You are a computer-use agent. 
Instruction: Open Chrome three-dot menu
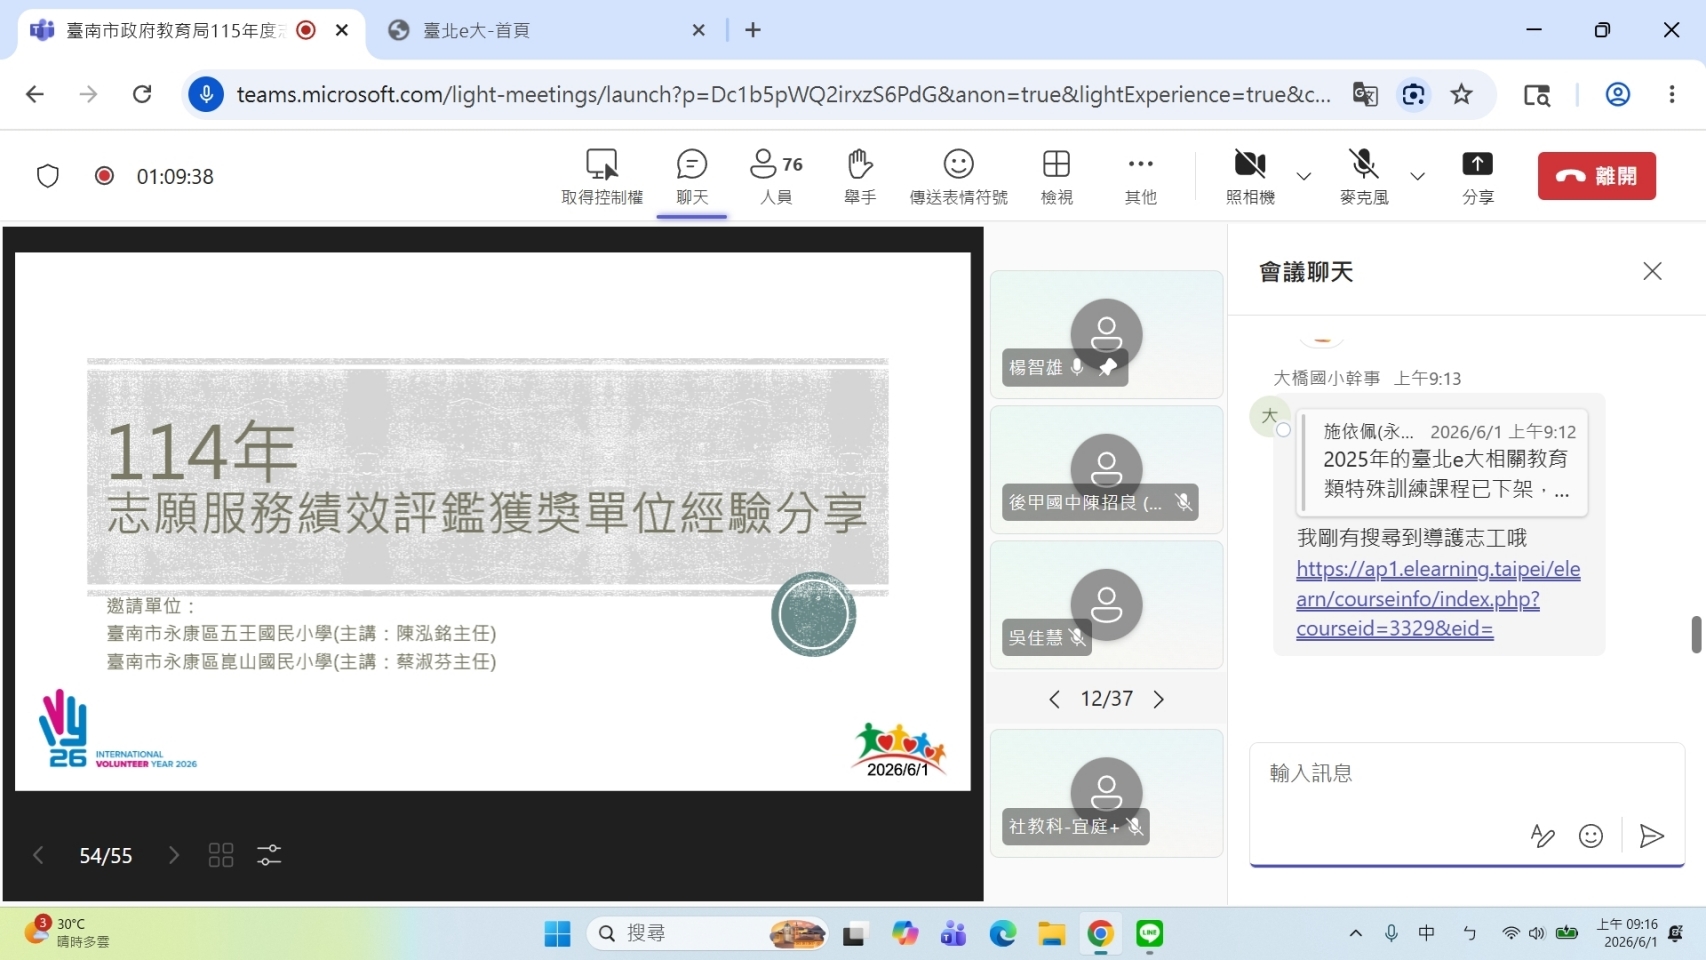[1671, 94]
